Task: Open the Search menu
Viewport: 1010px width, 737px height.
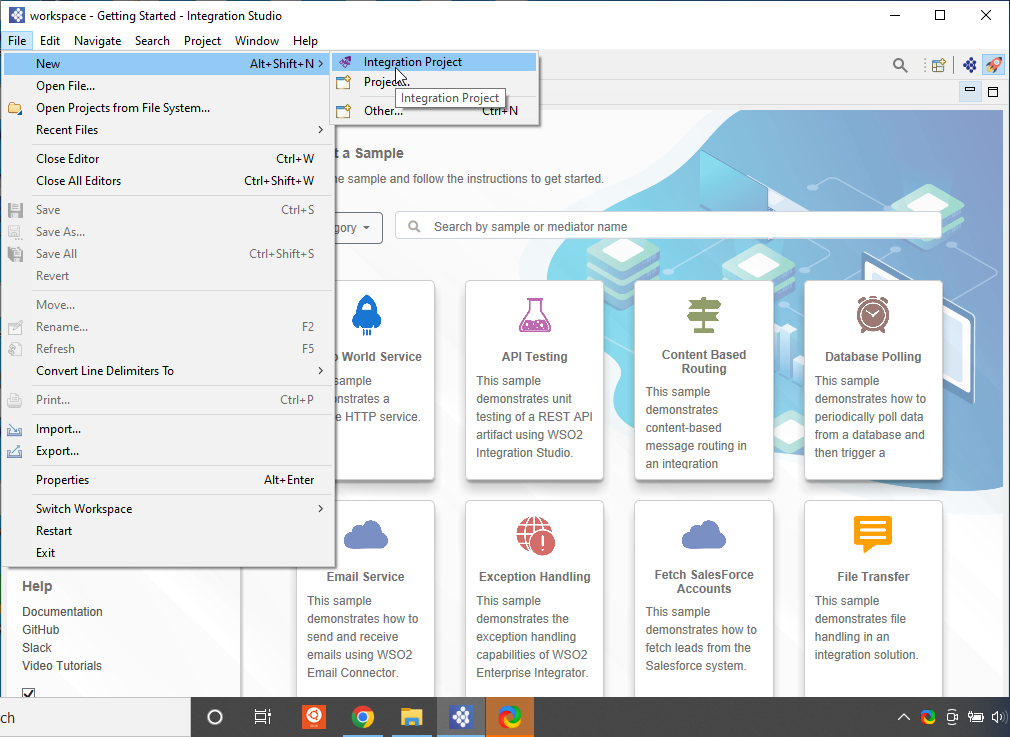Action: tap(152, 41)
